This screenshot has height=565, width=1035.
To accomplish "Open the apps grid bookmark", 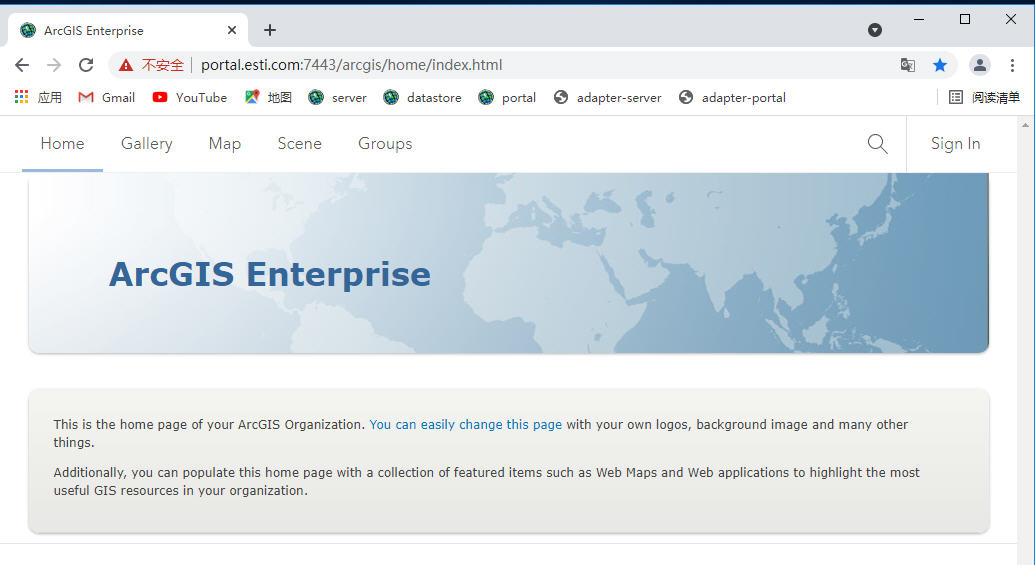I will pyautogui.click(x=38, y=97).
